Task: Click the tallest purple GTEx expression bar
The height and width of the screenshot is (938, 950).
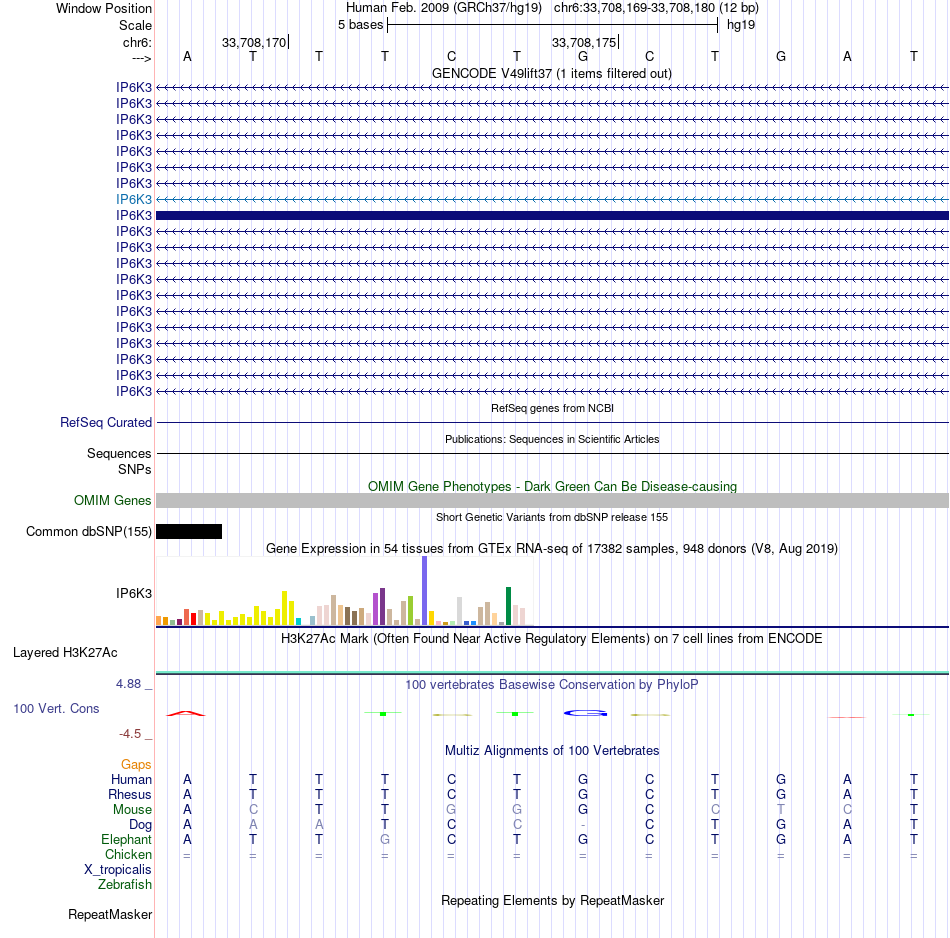Action: point(424,591)
